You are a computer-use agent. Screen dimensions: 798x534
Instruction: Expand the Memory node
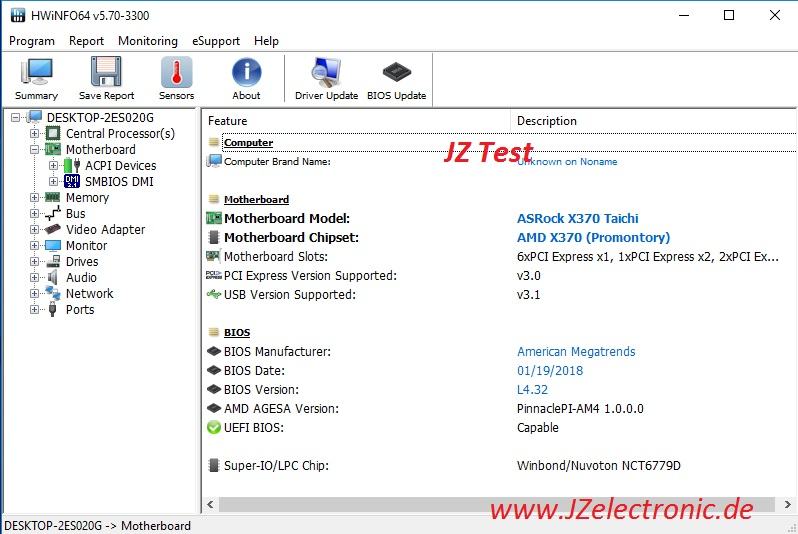[x=34, y=198]
